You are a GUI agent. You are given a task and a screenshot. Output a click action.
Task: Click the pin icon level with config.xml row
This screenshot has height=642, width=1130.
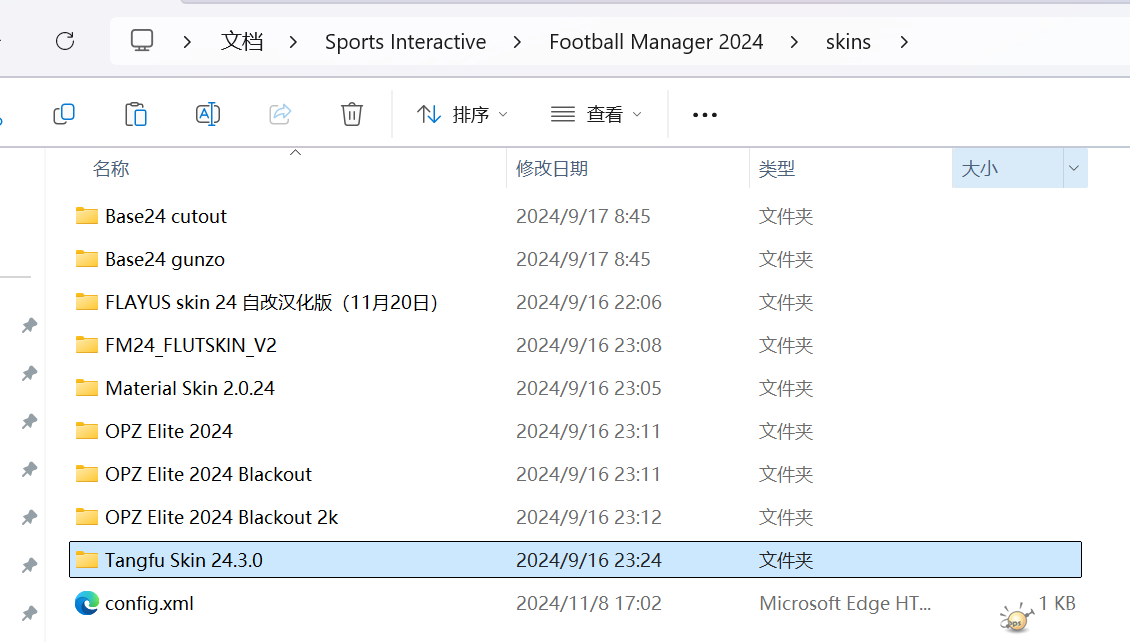point(29,614)
